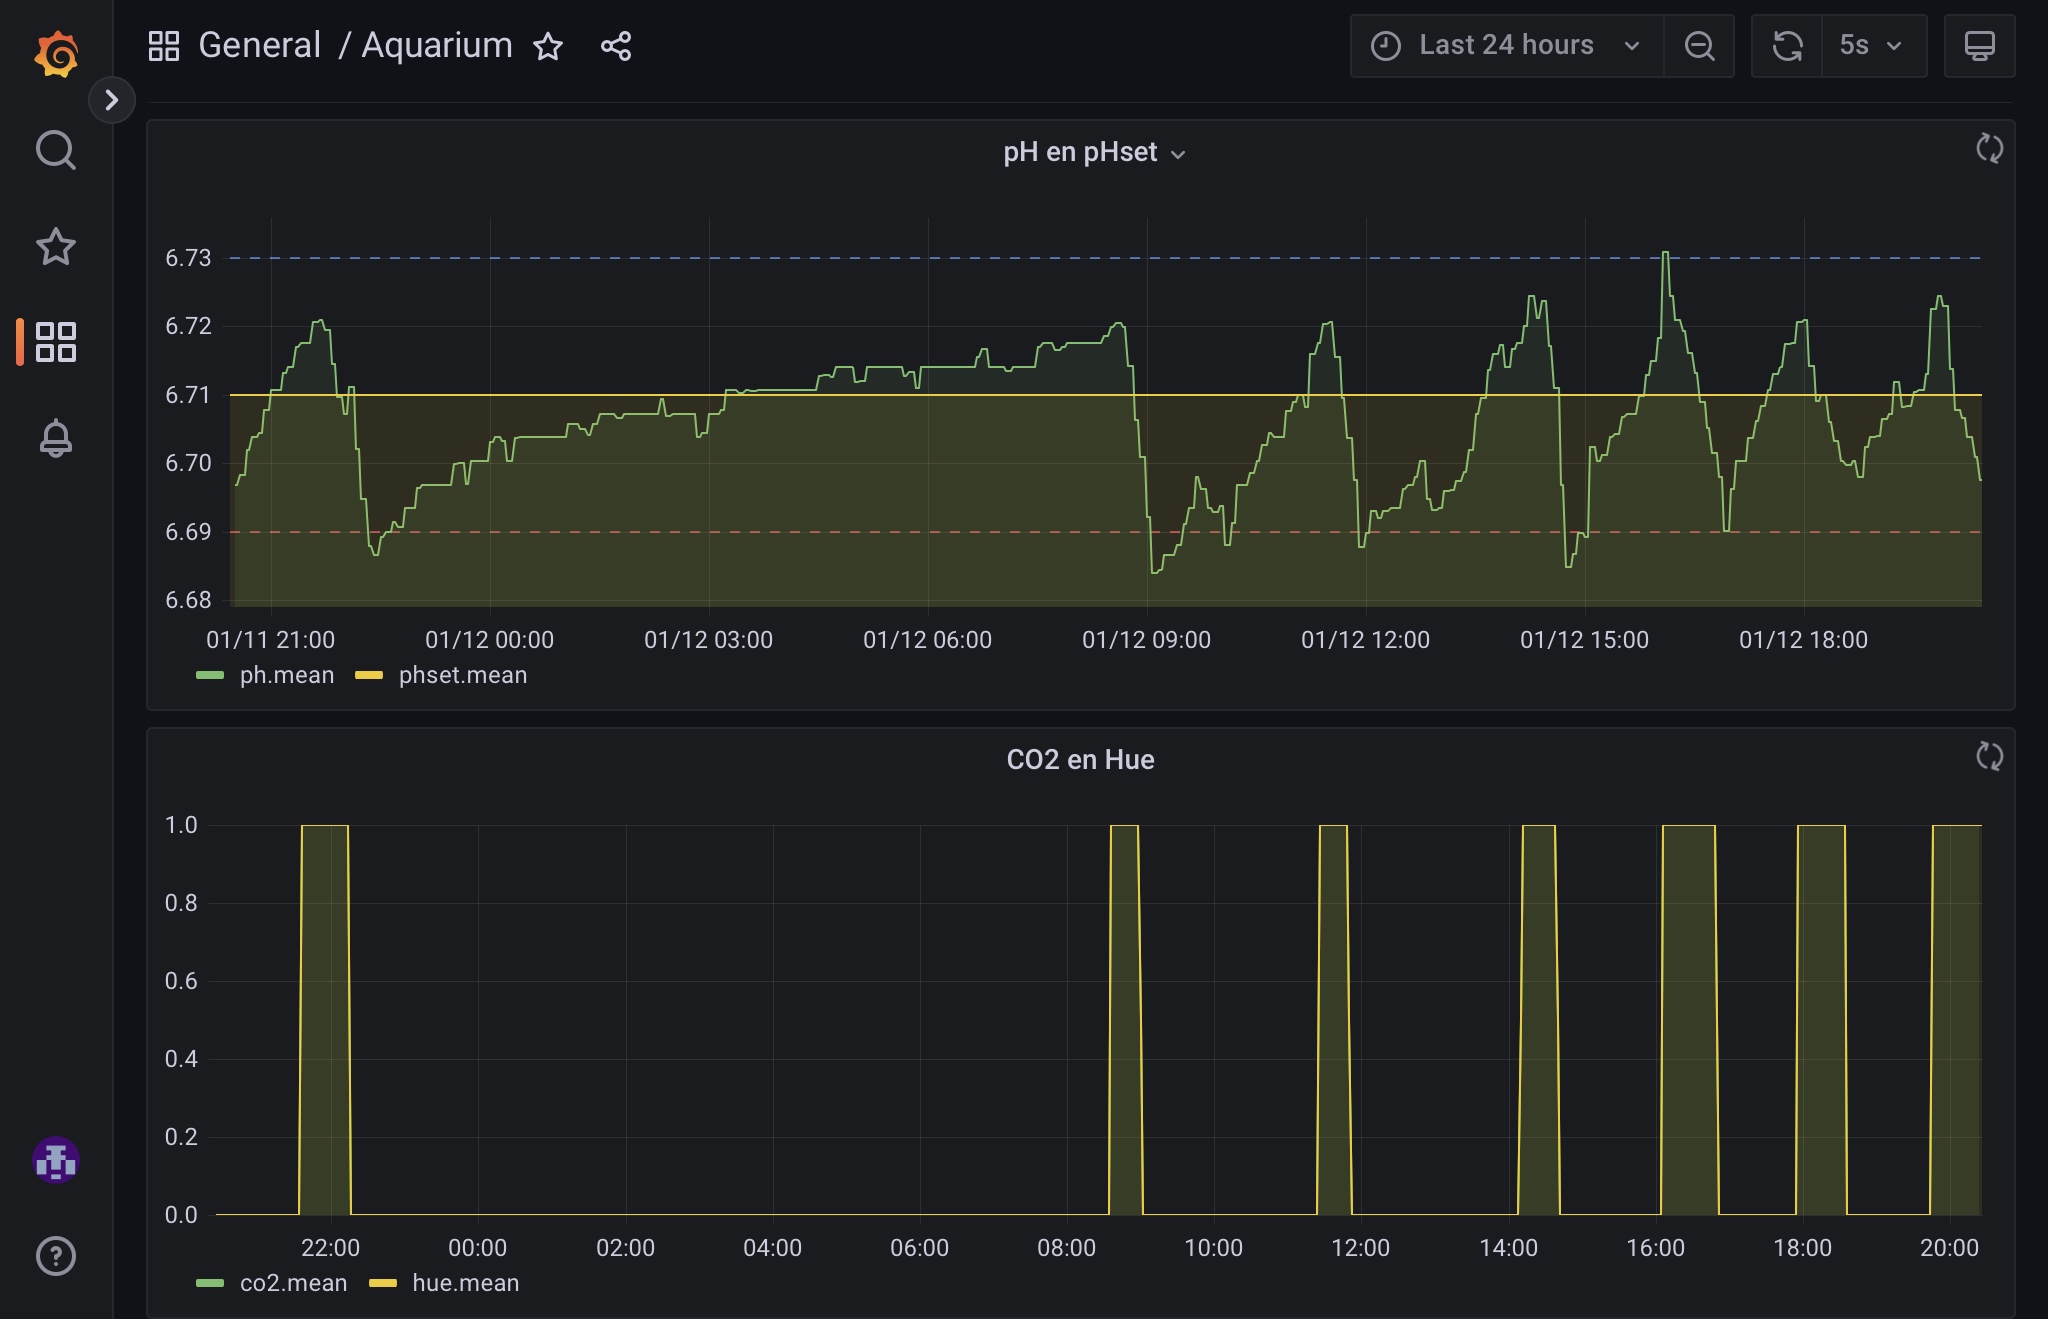Open the help question mark icon
This screenshot has width=2048, height=1319.
coord(56,1256)
